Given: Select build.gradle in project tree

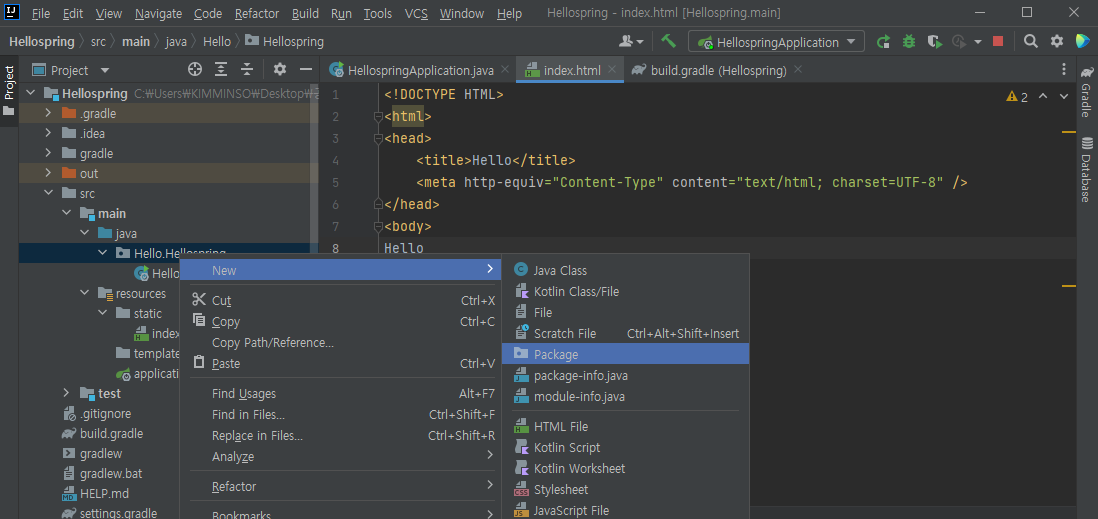Looking at the screenshot, I should [x=111, y=434].
